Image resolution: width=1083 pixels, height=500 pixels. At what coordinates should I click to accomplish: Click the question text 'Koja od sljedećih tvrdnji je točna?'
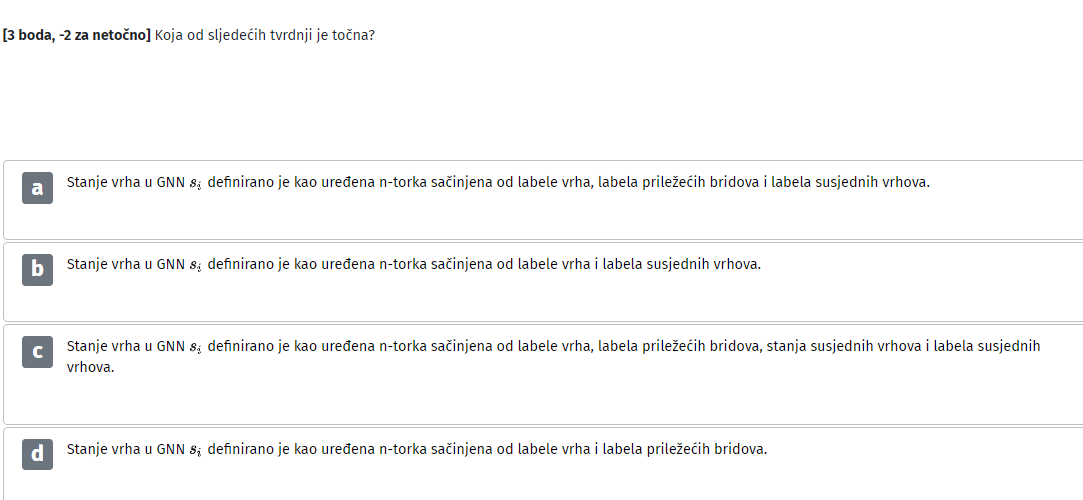pyautogui.click(x=265, y=35)
